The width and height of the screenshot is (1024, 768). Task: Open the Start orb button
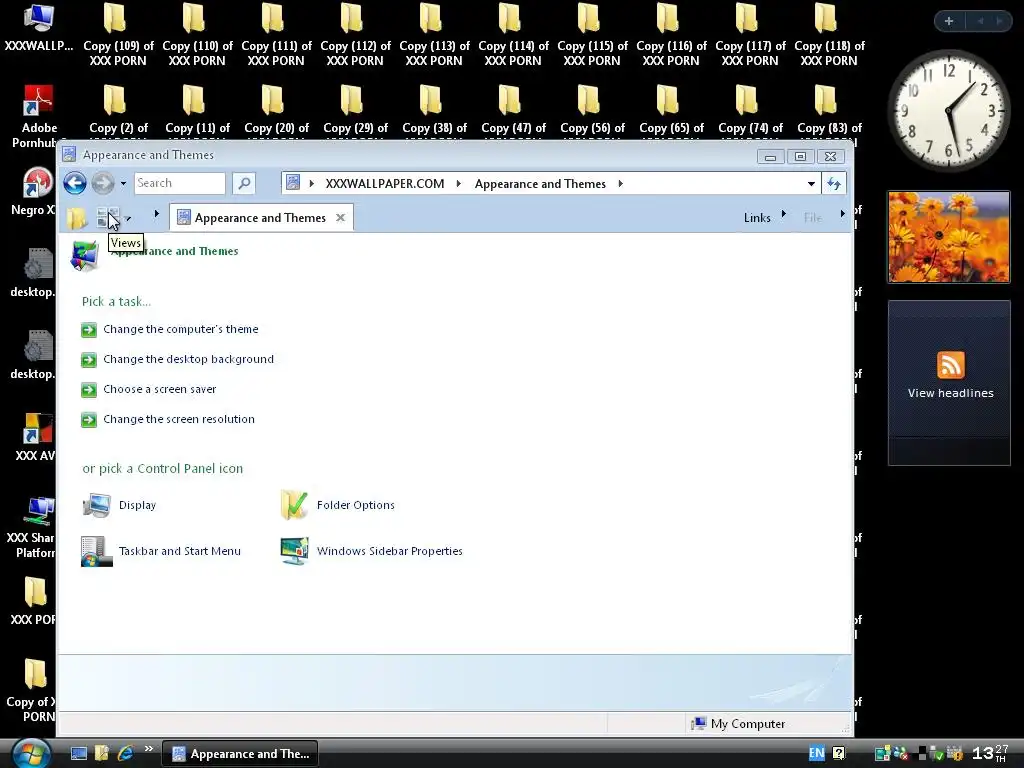pos(30,754)
